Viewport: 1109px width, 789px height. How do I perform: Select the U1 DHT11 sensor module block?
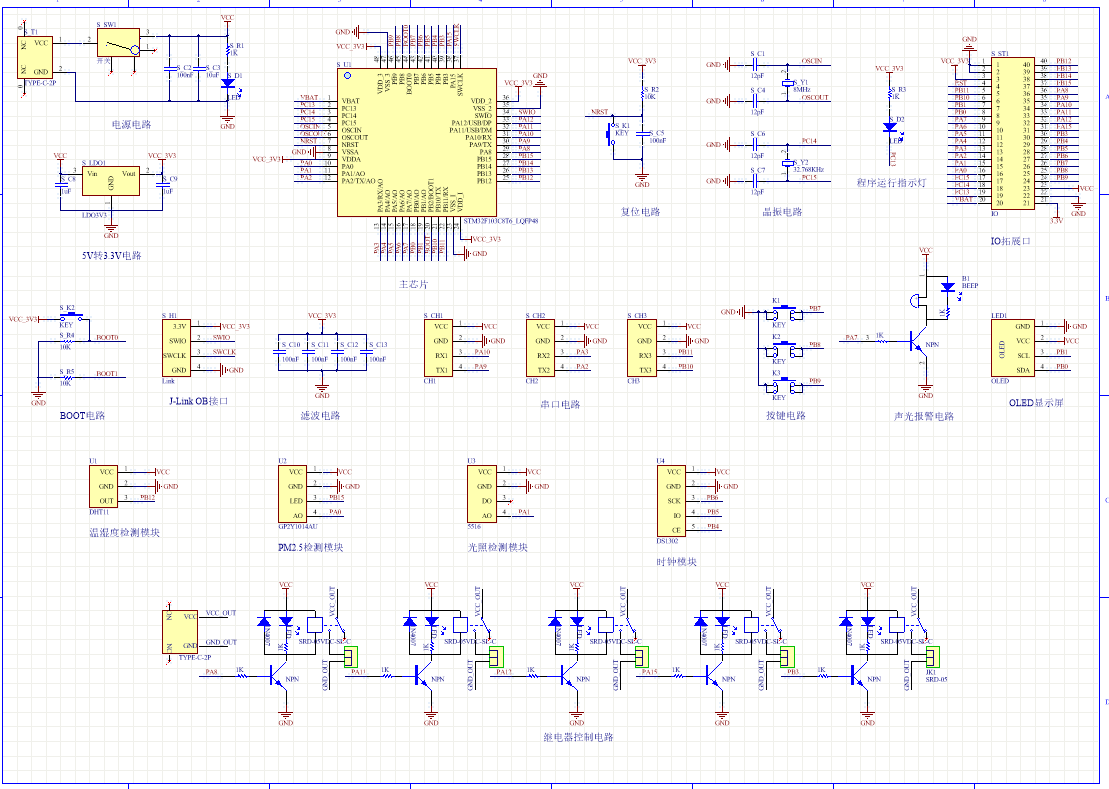coord(103,486)
